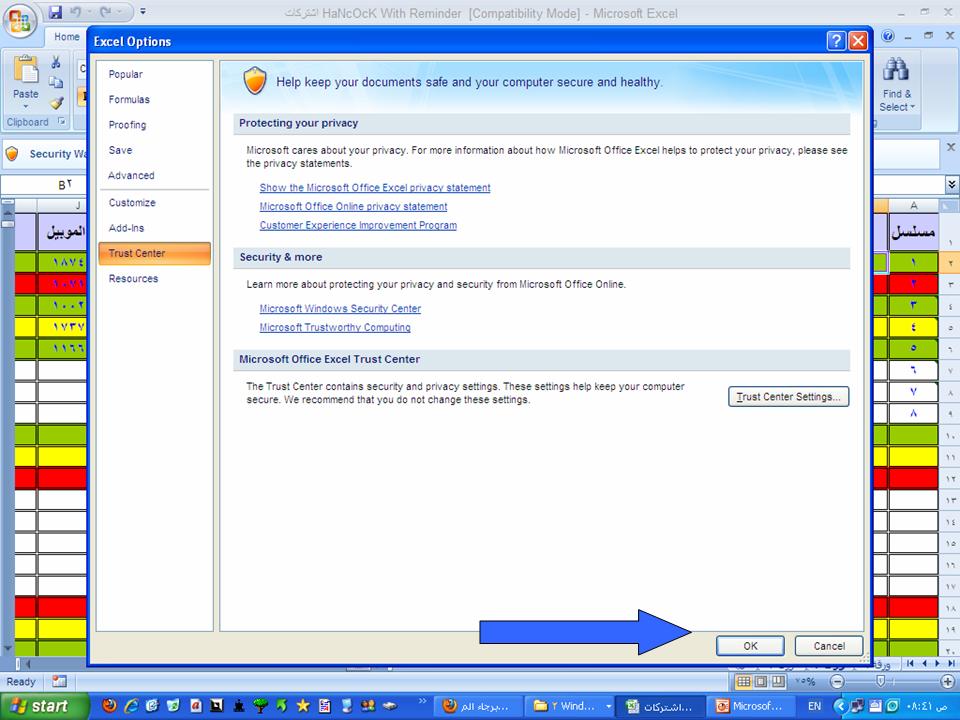Screen dimensions: 960x720
Task: Expand the Clipboard dialog launcher
Action: (x=61, y=121)
